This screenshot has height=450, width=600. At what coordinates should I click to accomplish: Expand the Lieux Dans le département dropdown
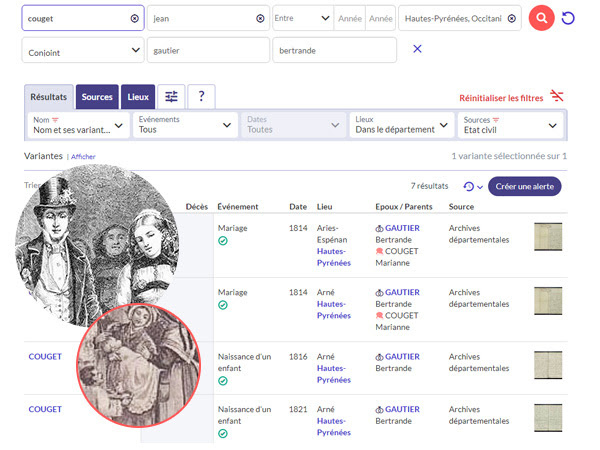click(402, 125)
